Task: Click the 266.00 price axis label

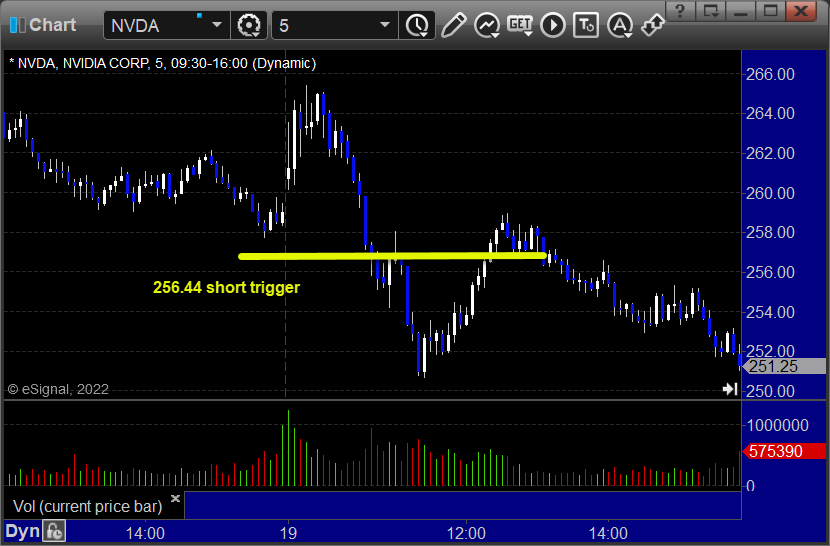Action: [770, 74]
